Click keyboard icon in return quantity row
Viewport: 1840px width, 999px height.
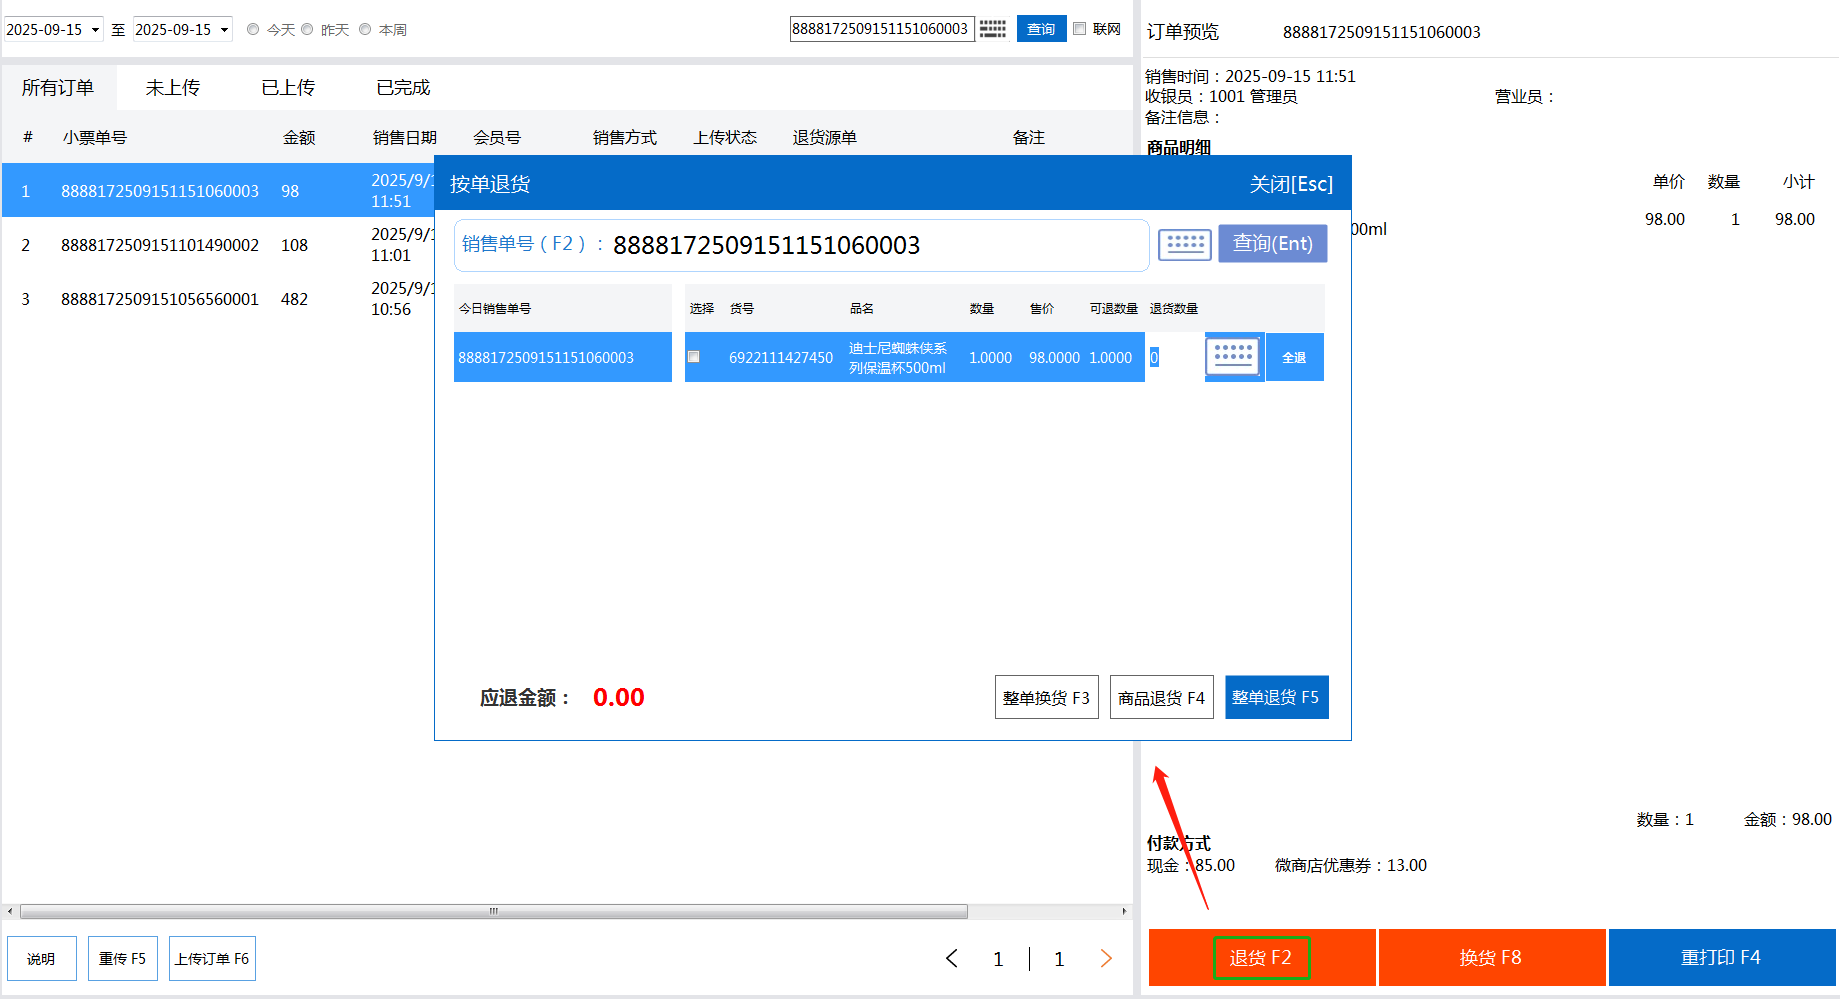(x=1233, y=357)
